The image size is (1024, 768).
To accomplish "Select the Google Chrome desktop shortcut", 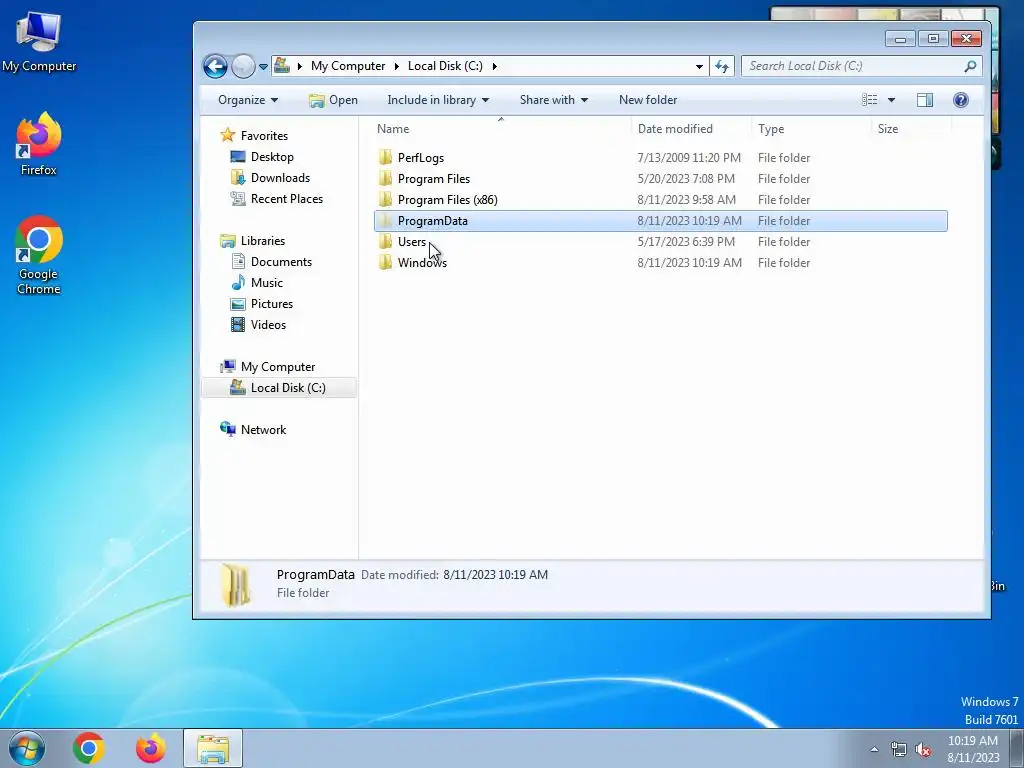I will [x=39, y=255].
